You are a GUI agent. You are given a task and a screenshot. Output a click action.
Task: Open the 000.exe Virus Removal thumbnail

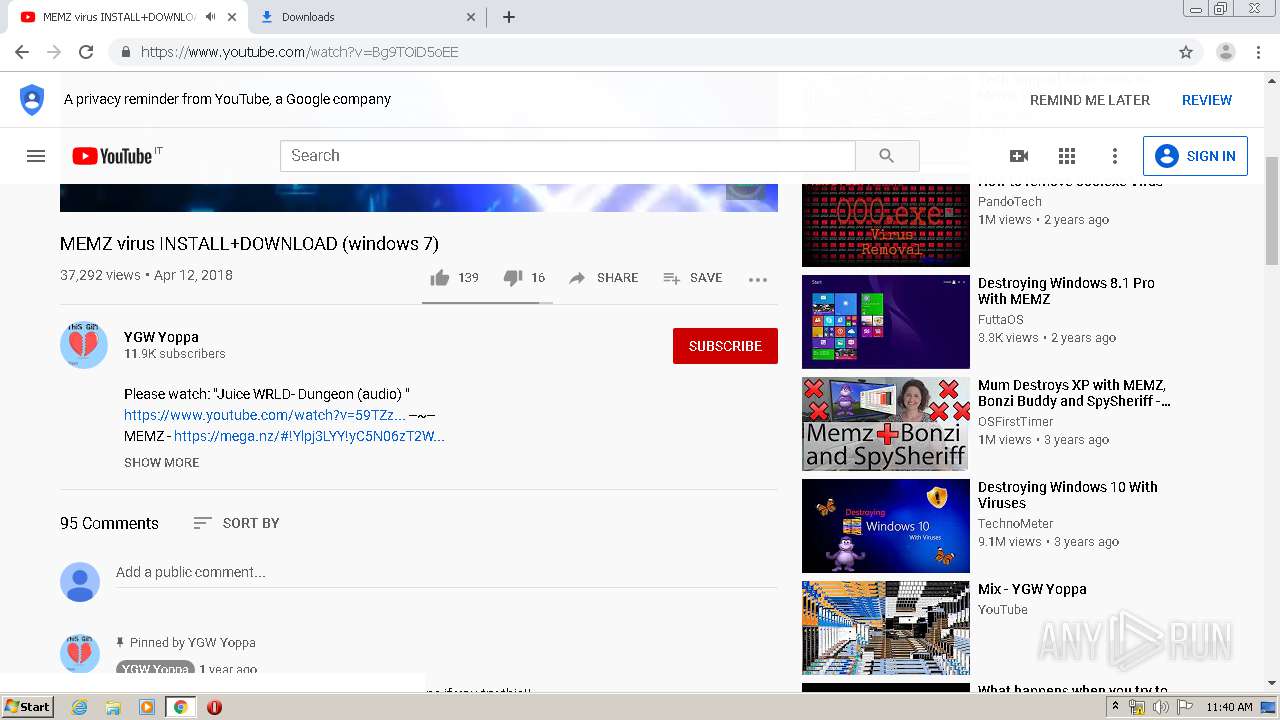(886, 225)
